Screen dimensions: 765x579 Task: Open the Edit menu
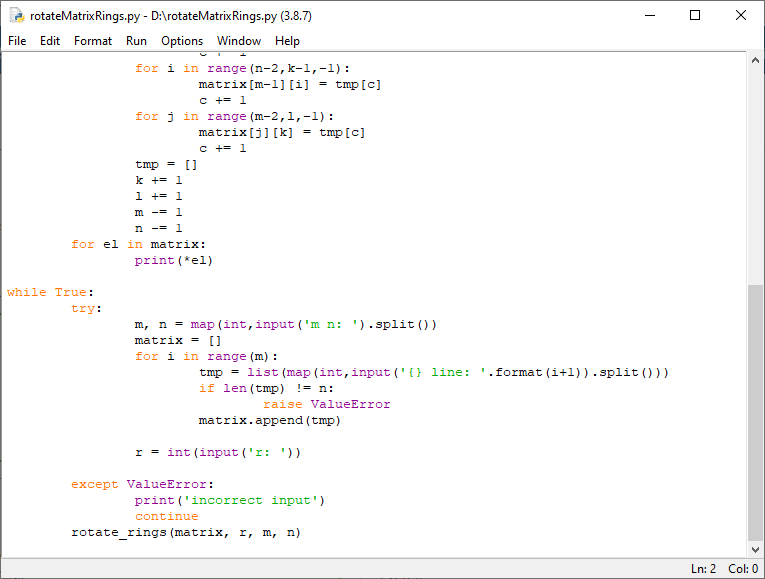(50, 41)
